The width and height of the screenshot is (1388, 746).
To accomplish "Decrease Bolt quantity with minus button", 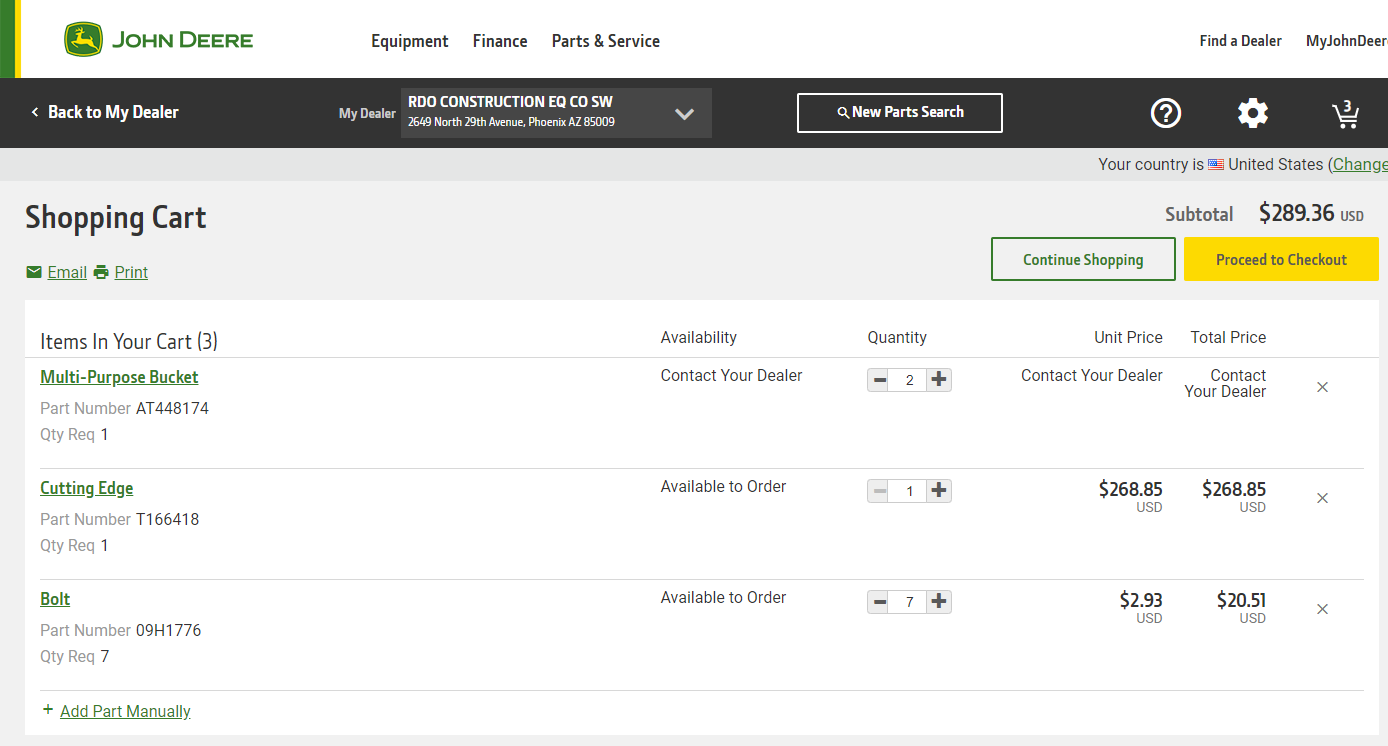I will (879, 602).
